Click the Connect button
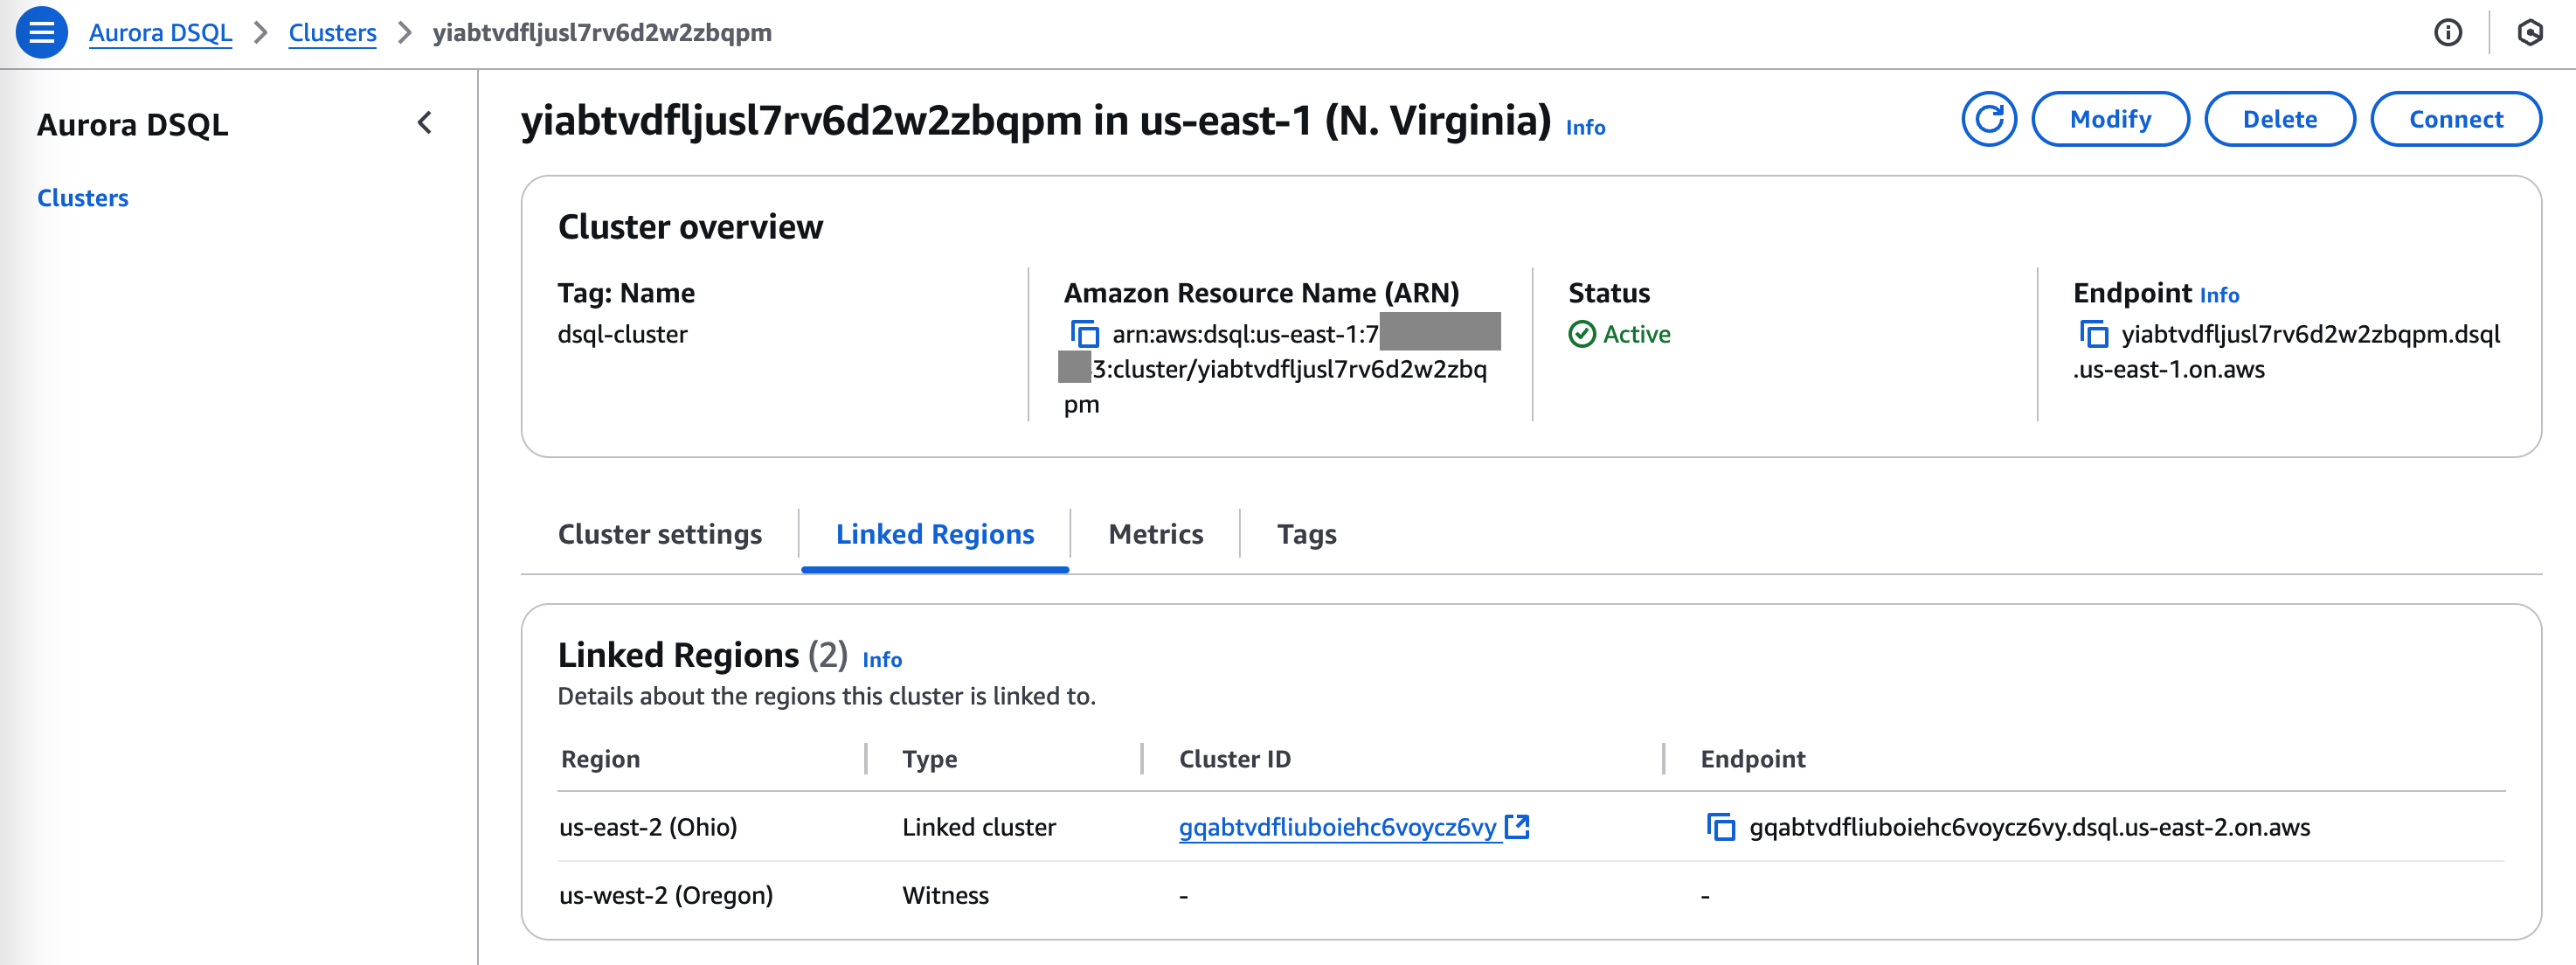Screen dimensions: 2576x965 tap(2455, 119)
